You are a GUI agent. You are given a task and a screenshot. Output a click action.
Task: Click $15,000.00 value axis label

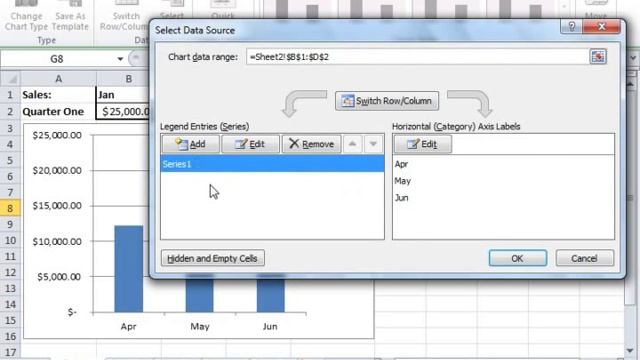57,206
